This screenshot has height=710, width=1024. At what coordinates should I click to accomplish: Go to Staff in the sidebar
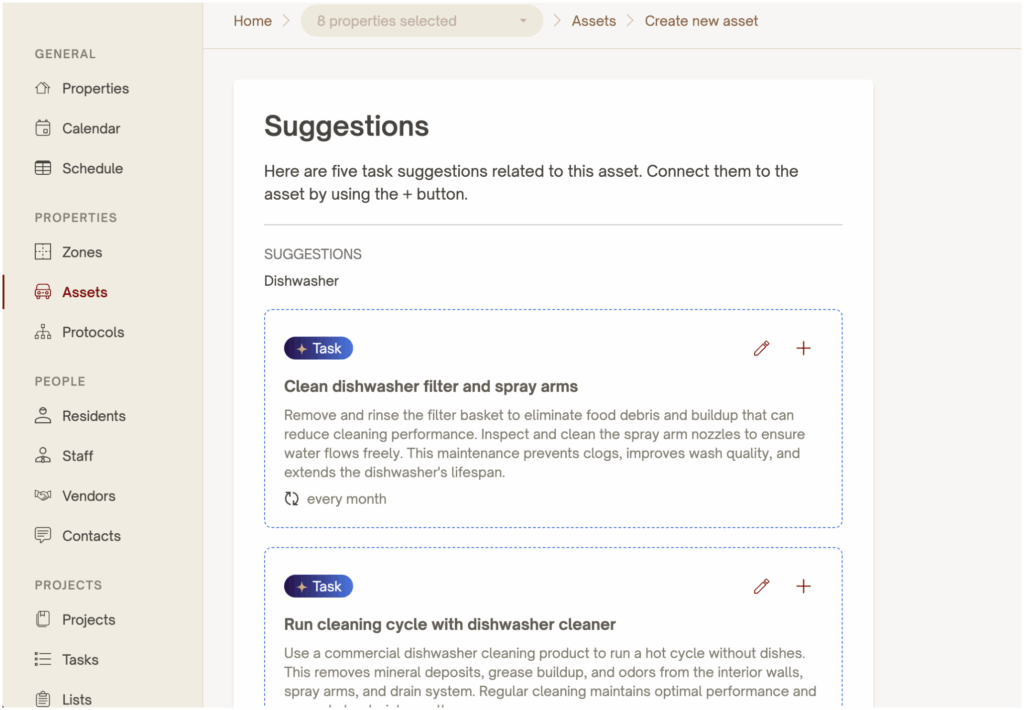(77, 456)
